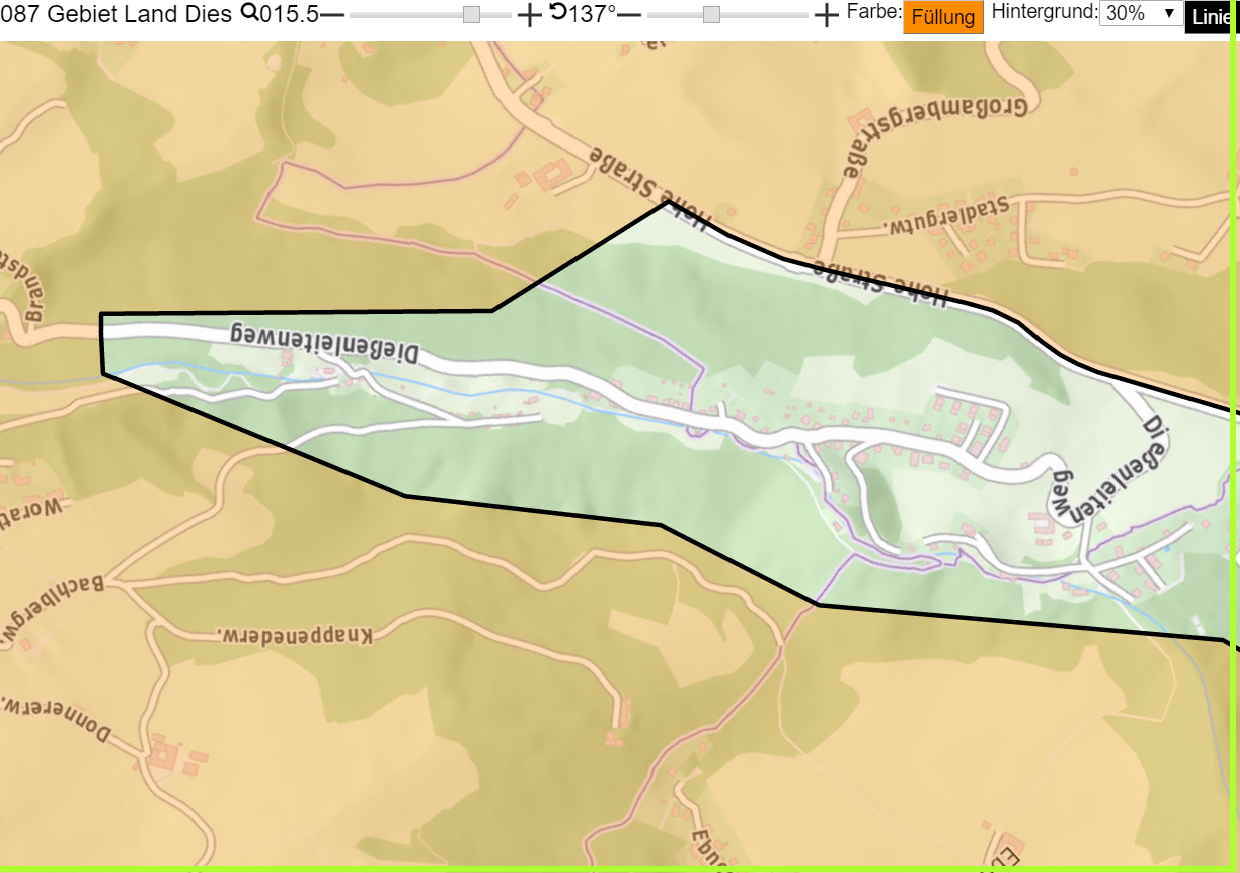This screenshot has height=873, width=1240.
Task: Open the Hintergrund opacity dropdown
Action: tap(1140, 13)
